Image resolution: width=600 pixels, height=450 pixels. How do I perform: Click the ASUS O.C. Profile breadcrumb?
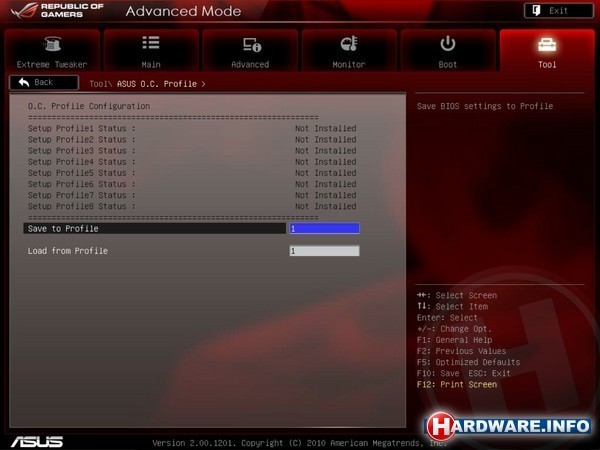[157, 84]
